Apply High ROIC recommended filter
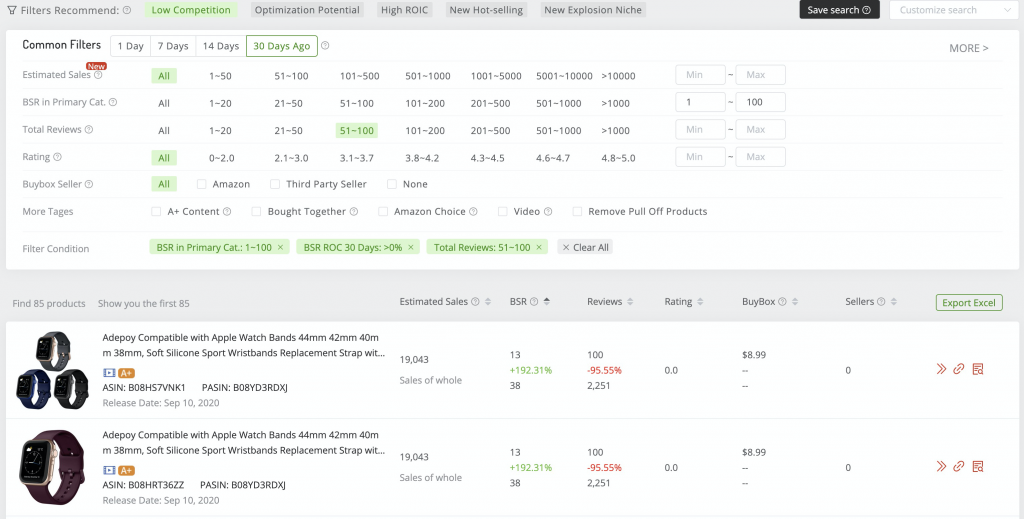1024x519 pixels. [406, 10]
